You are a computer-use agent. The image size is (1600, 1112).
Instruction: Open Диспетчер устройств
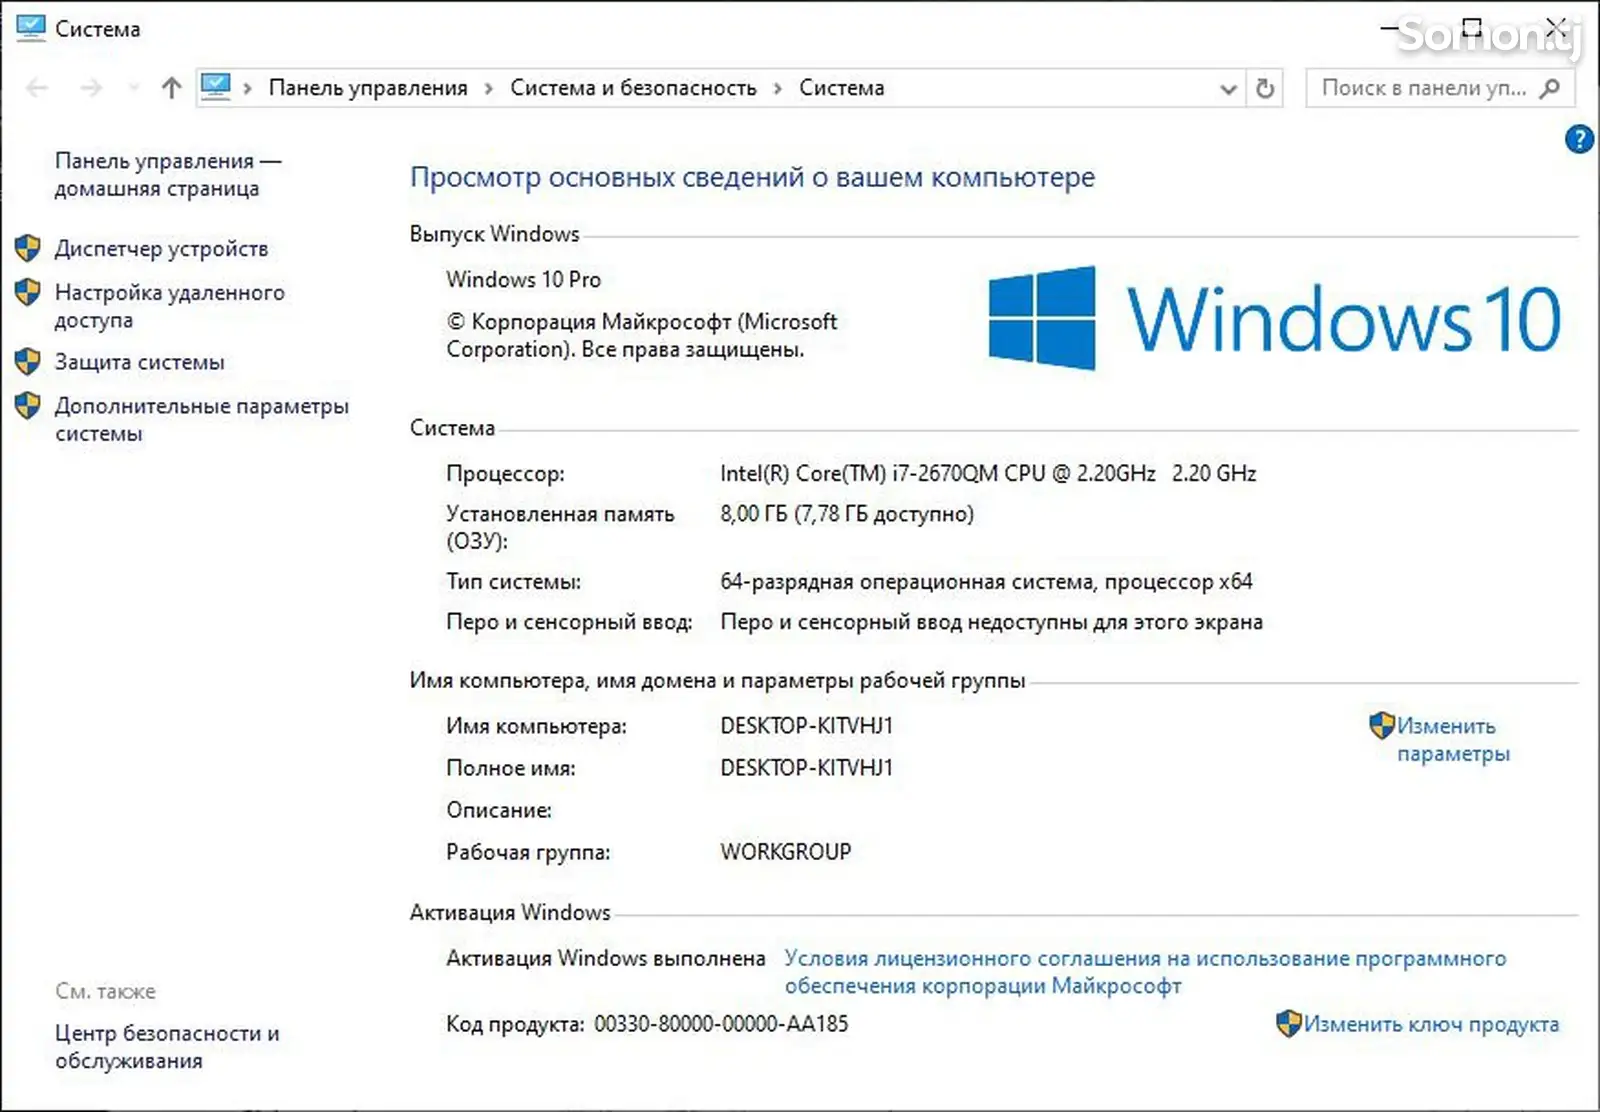click(x=161, y=248)
